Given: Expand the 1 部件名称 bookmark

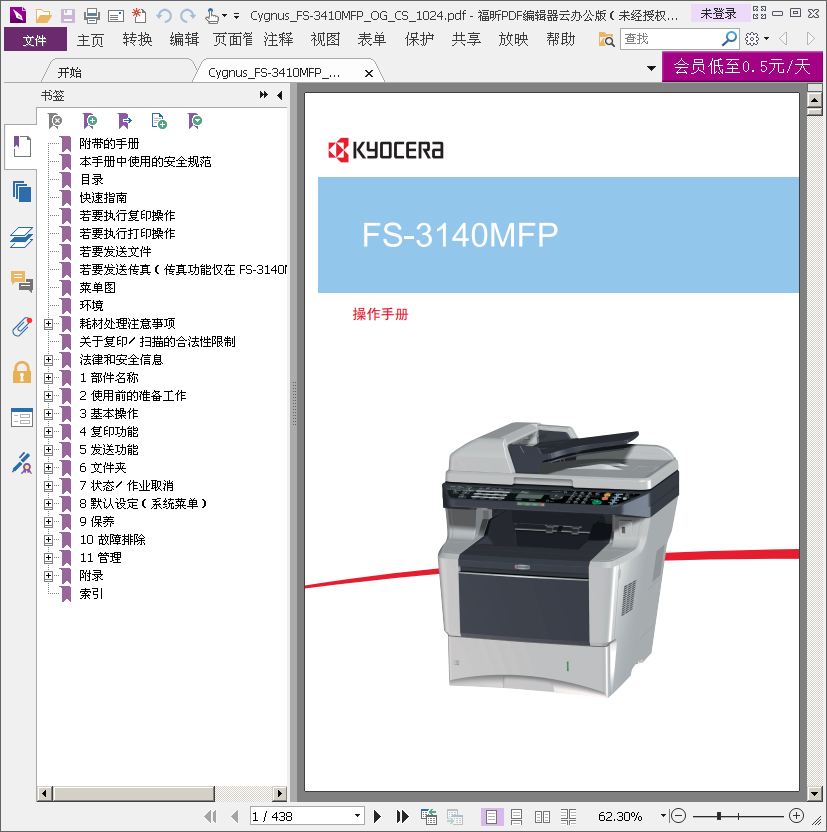Looking at the screenshot, I should pyautogui.click(x=48, y=378).
